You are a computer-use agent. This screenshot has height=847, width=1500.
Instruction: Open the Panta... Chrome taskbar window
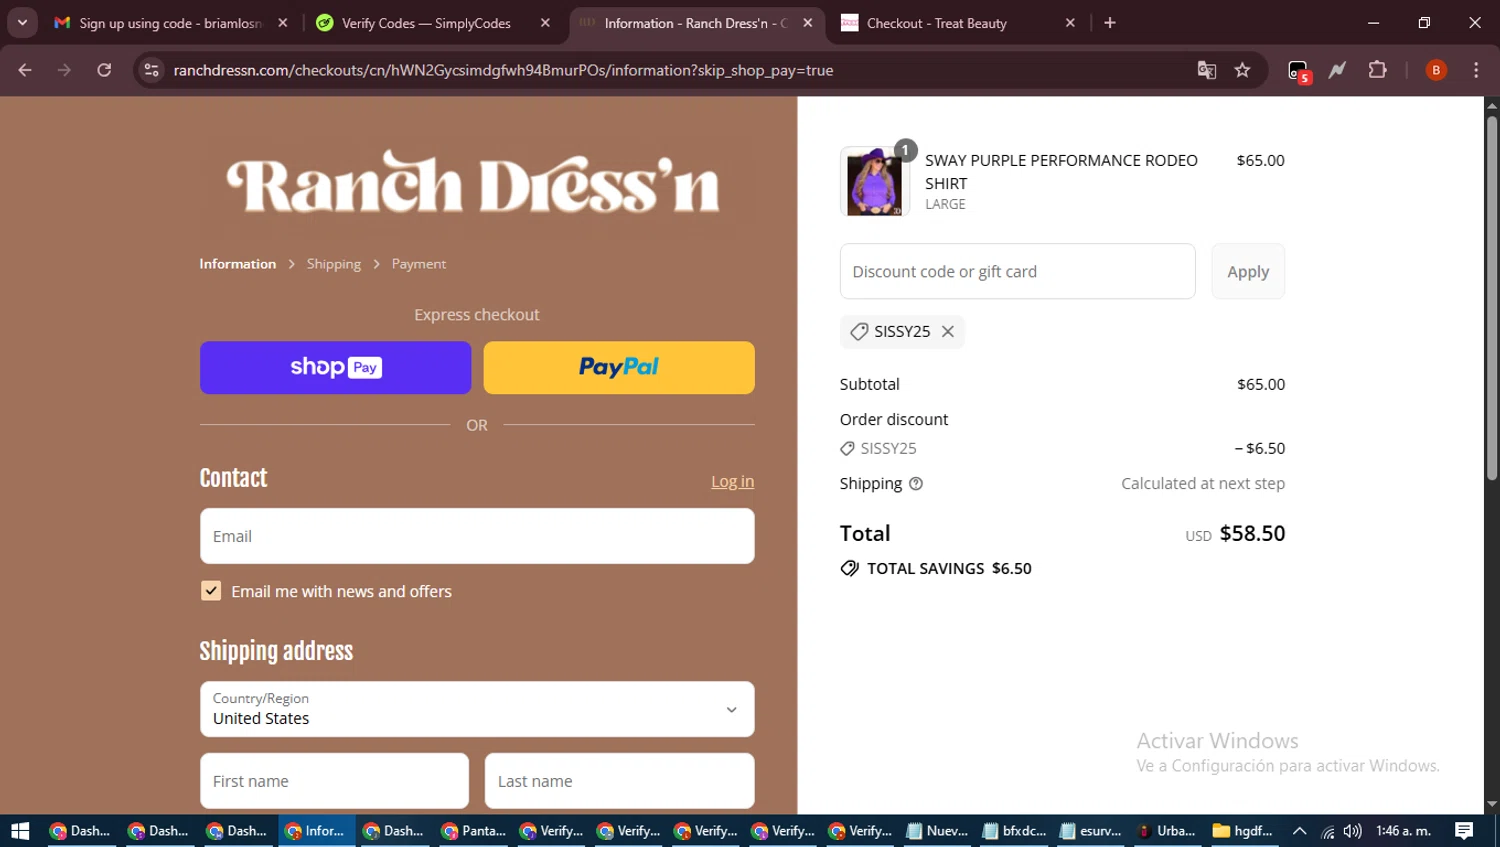click(473, 831)
